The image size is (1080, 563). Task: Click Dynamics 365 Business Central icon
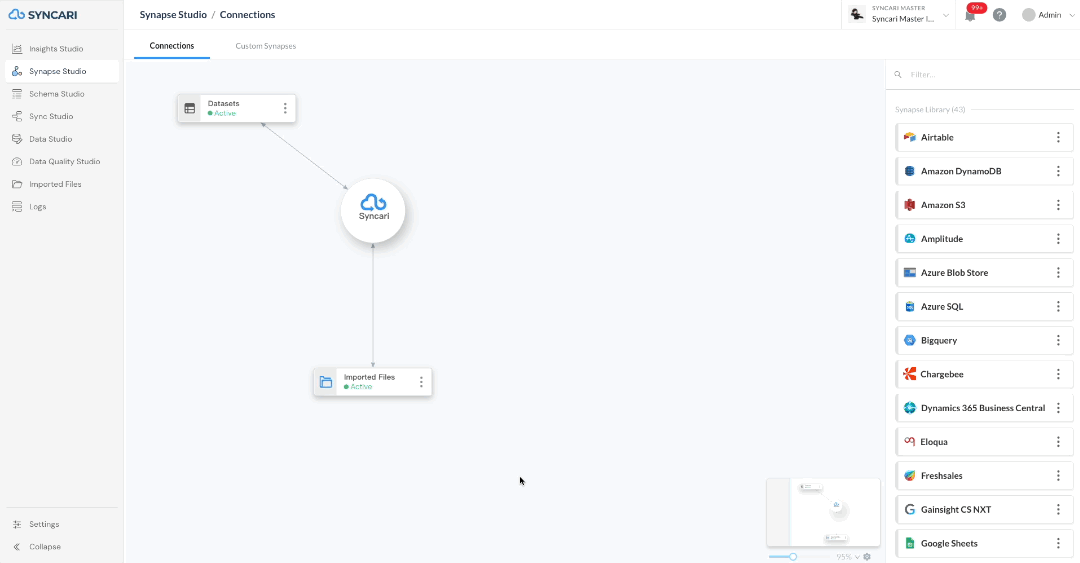(910, 408)
